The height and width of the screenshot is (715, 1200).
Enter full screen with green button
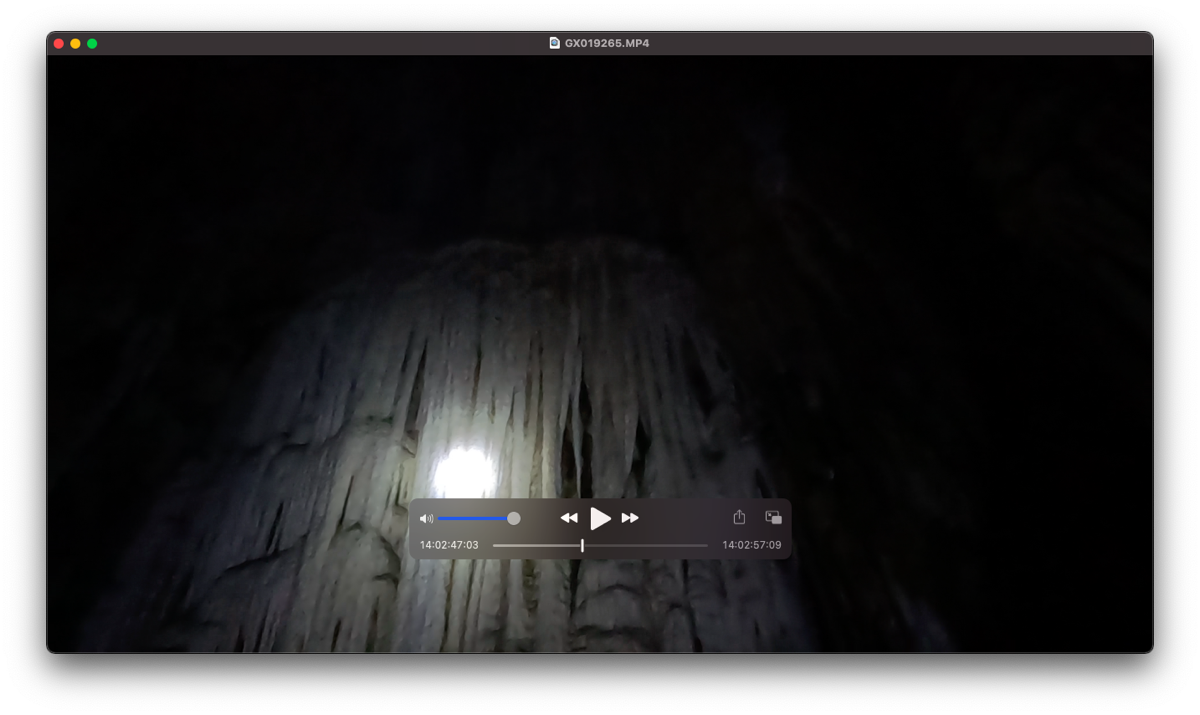click(x=92, y=44)
